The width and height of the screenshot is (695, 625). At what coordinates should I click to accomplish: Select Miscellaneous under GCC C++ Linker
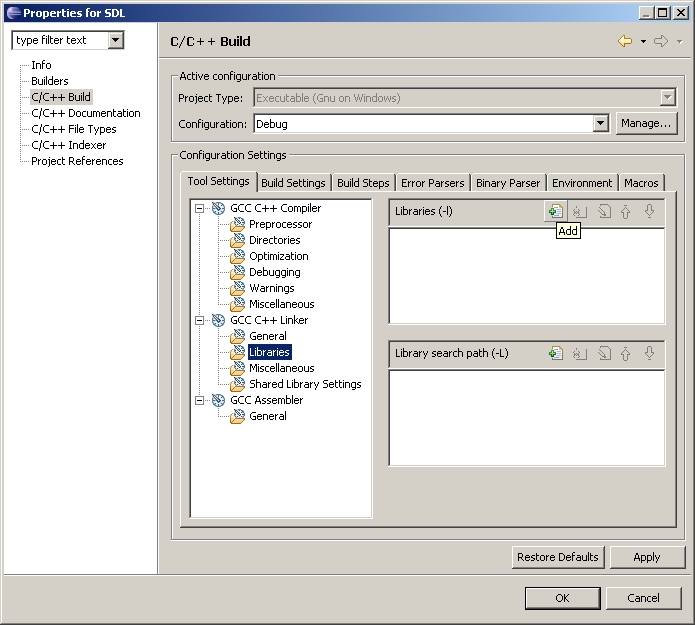click(281, 368)
